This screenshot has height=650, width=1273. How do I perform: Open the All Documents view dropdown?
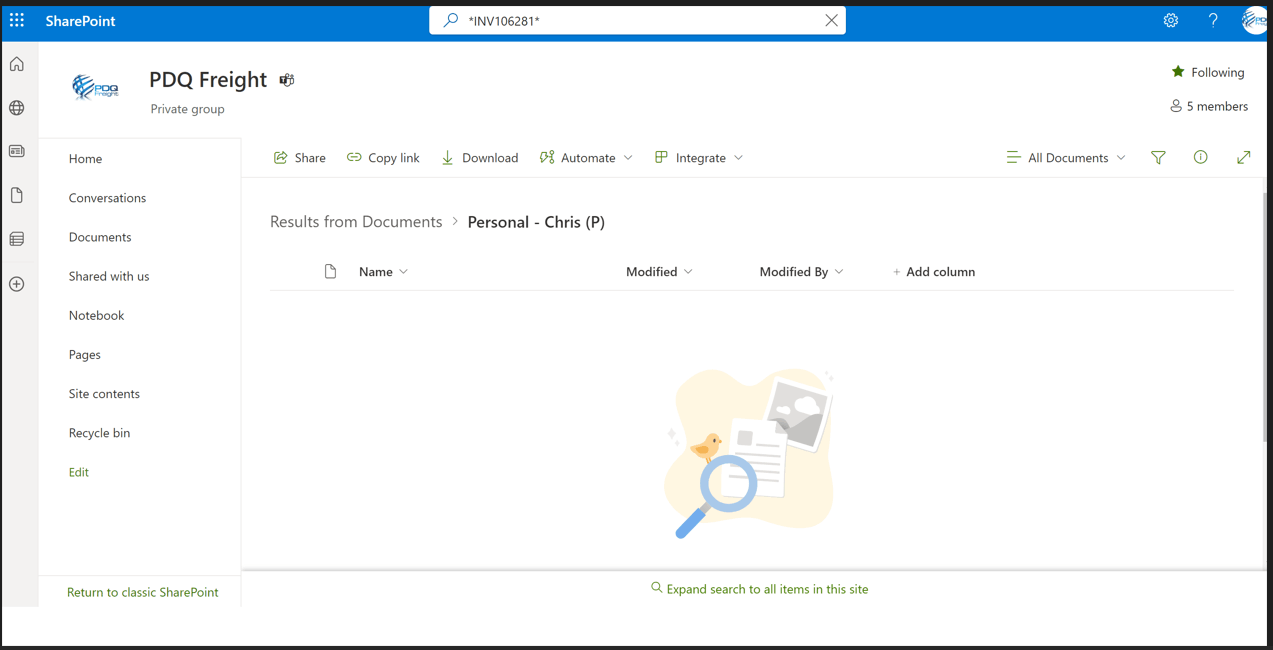click(1066, 157)
